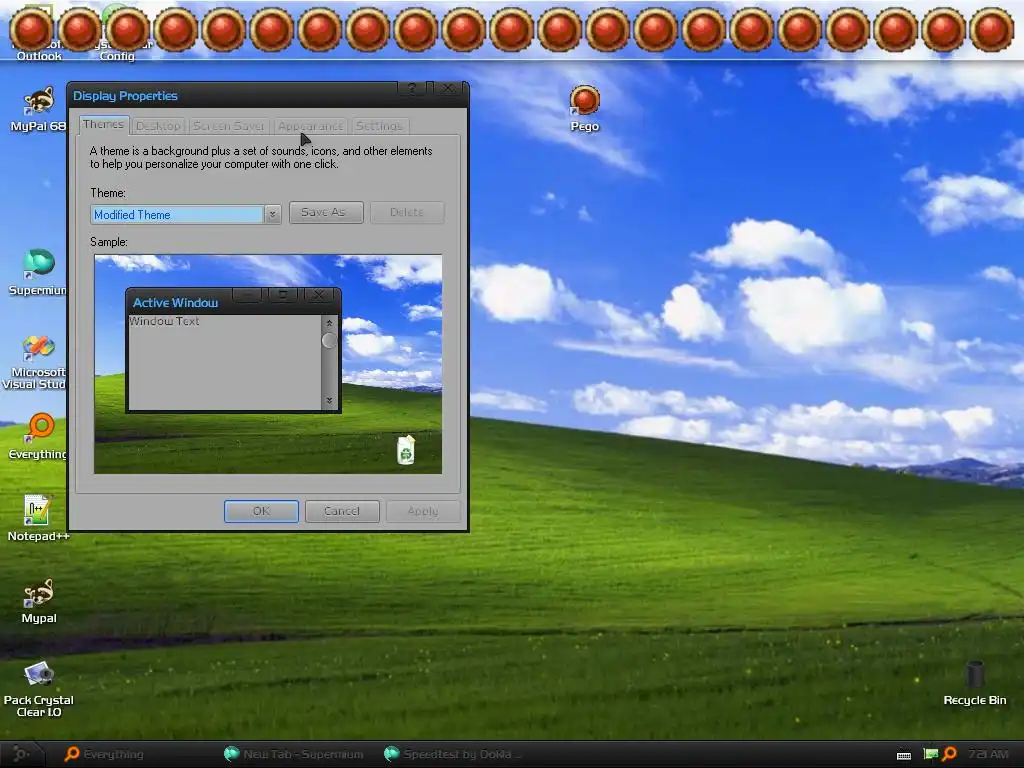Select the Pack Crystal Clear 1.0 icon

tap(39, 689)
